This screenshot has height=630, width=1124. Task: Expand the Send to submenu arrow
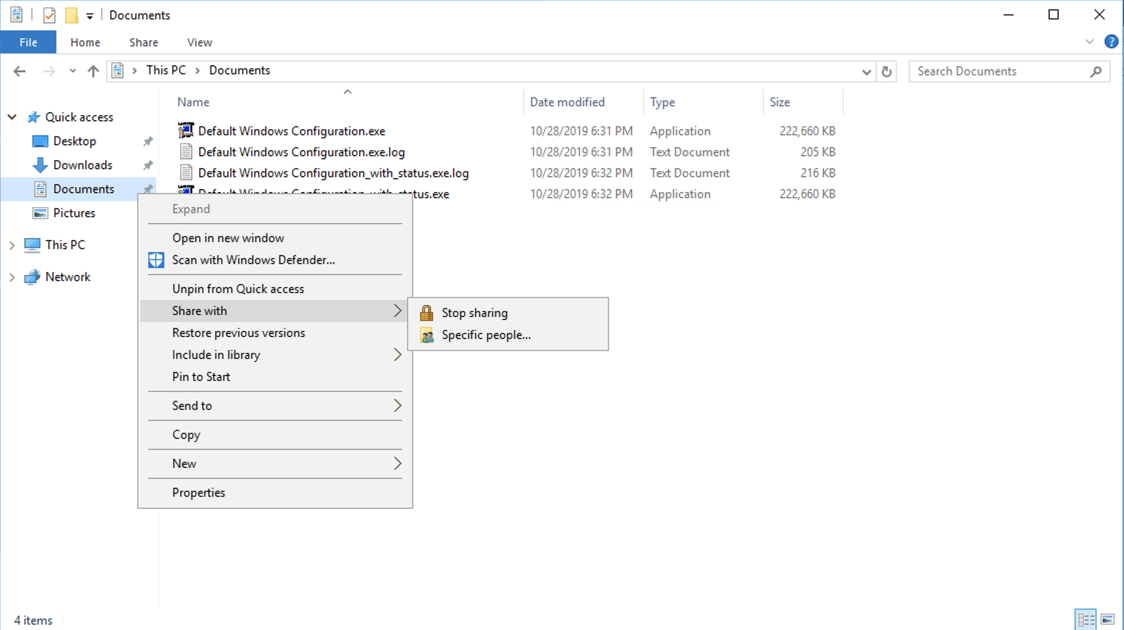pyautogui.click(x=397, y=406)
